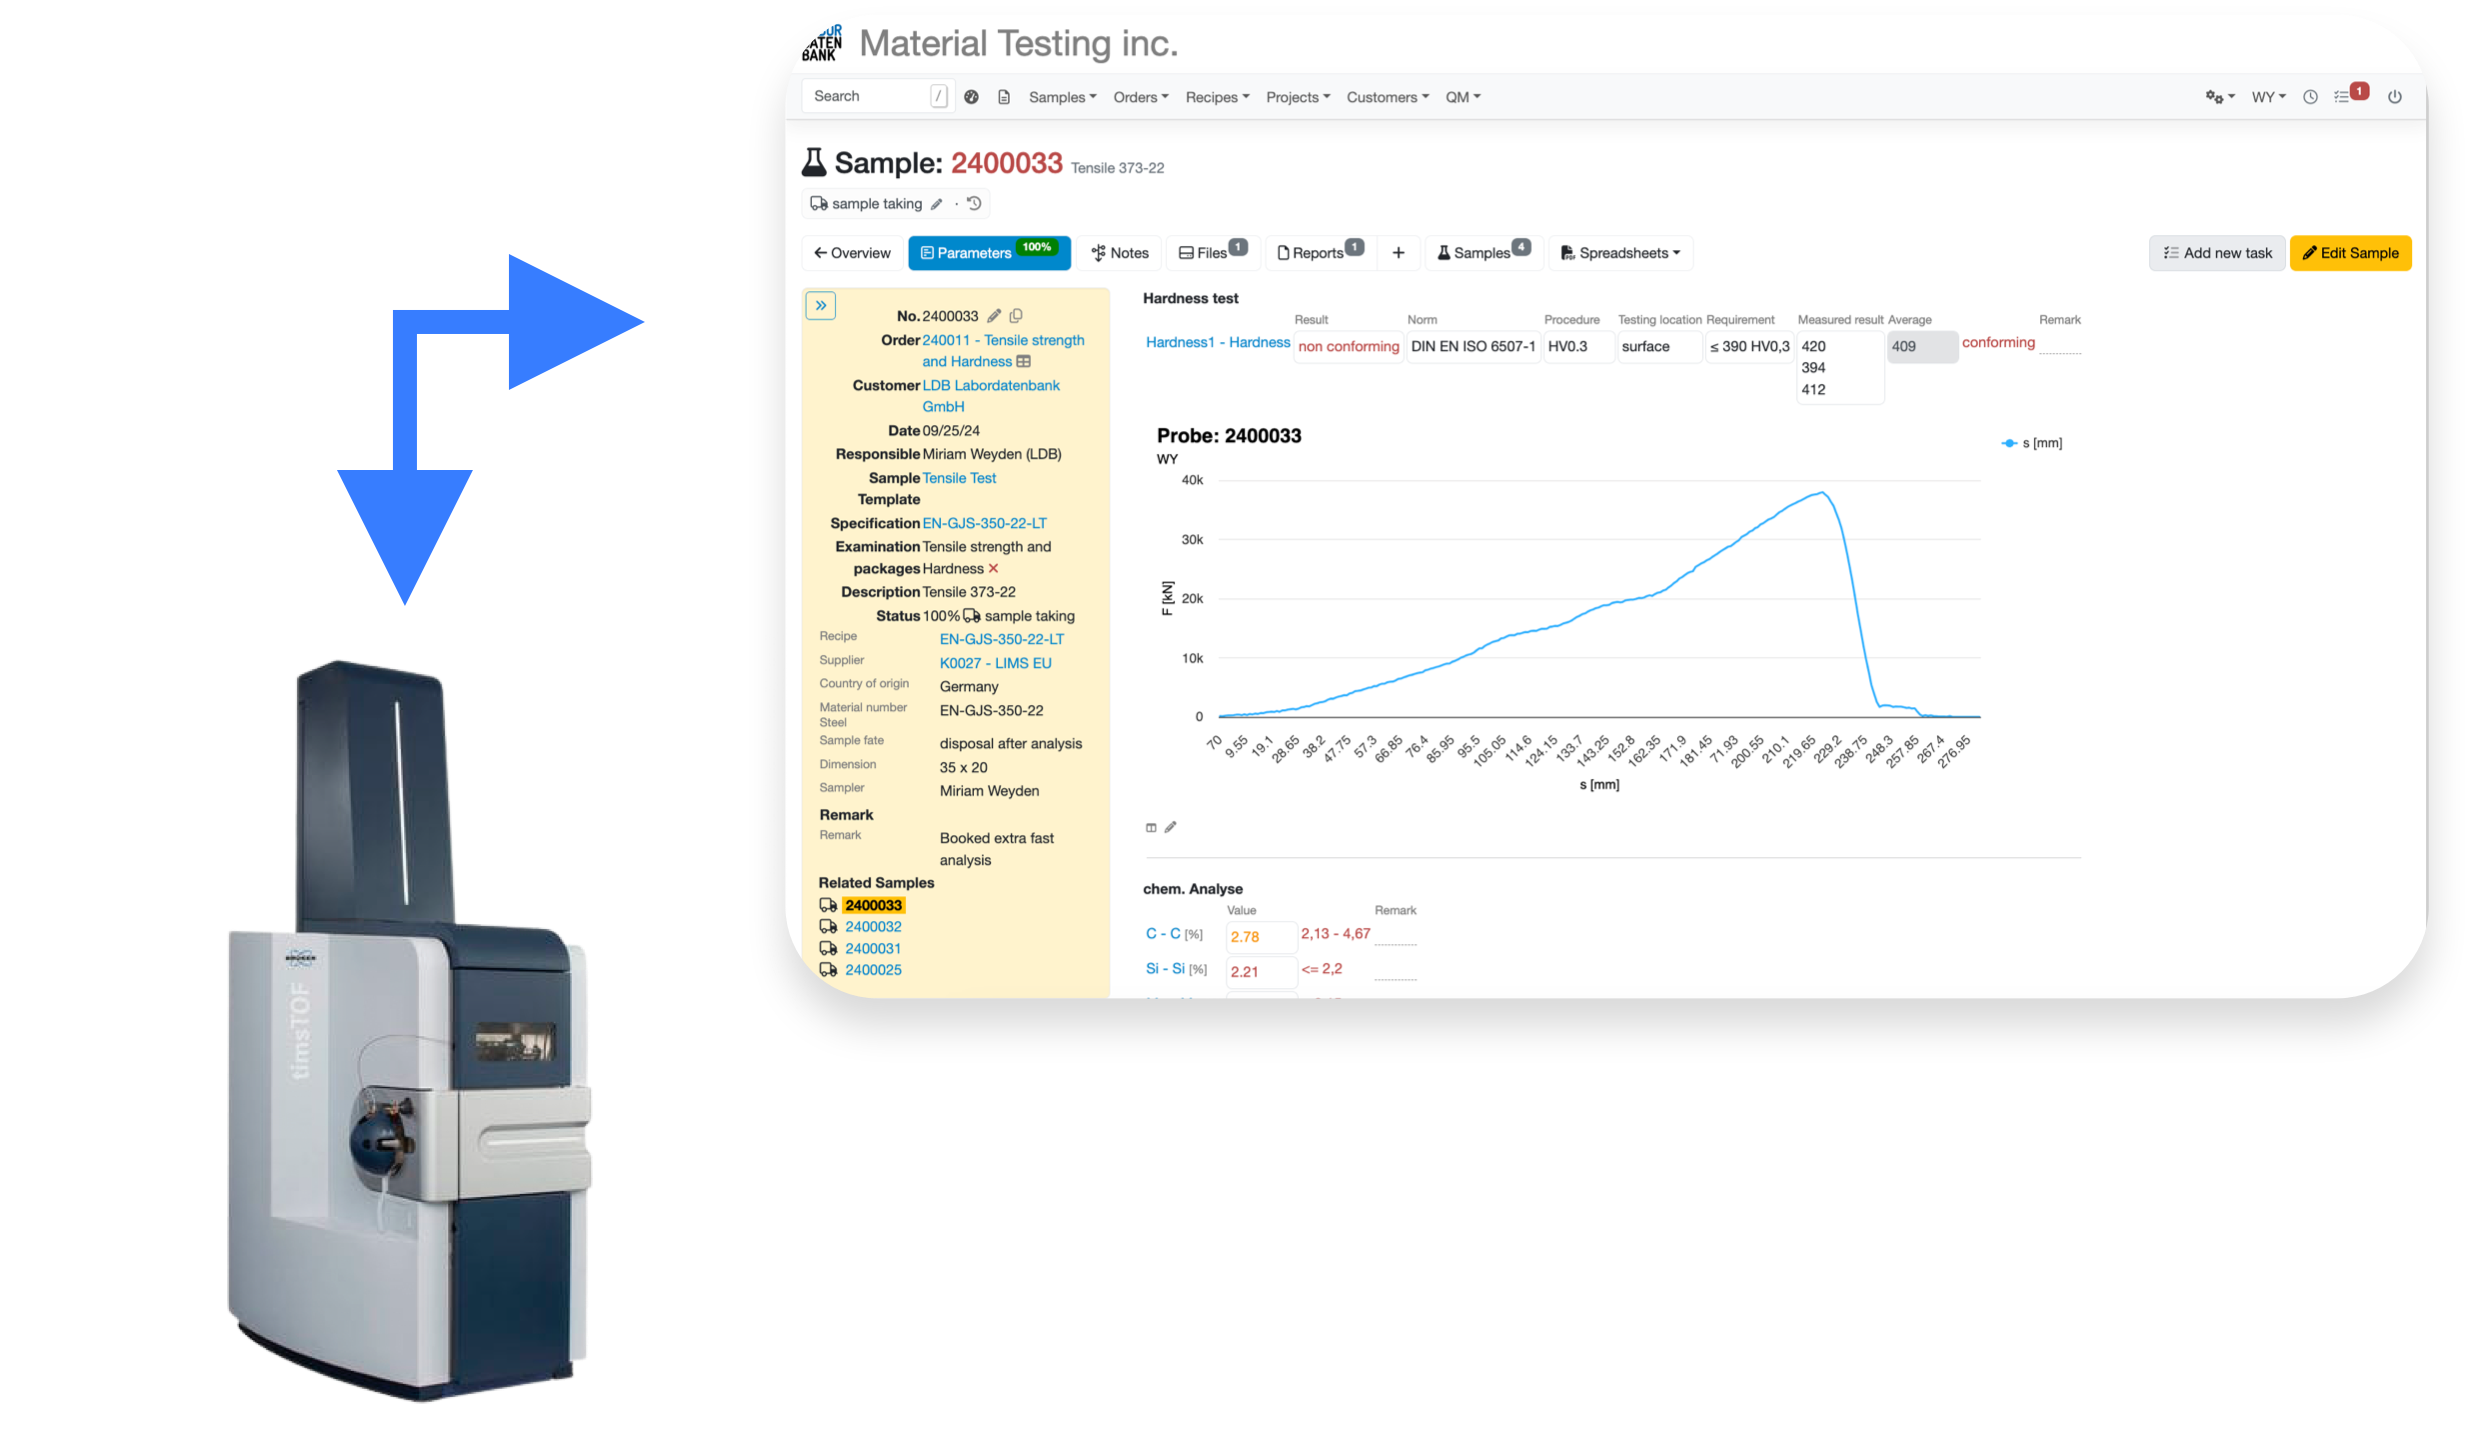Open the Files tab
2472x1444 pixels.
tap(1211, 253)
